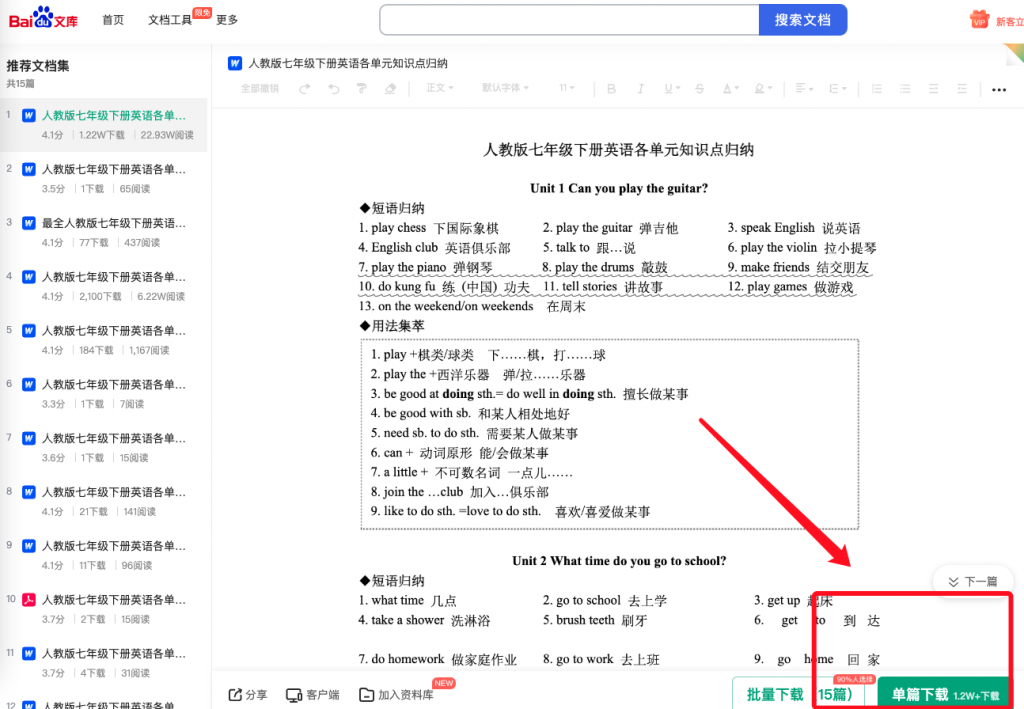Open list item 2 with 65阅读
The image size is (1024, 709).
(104, 178)
